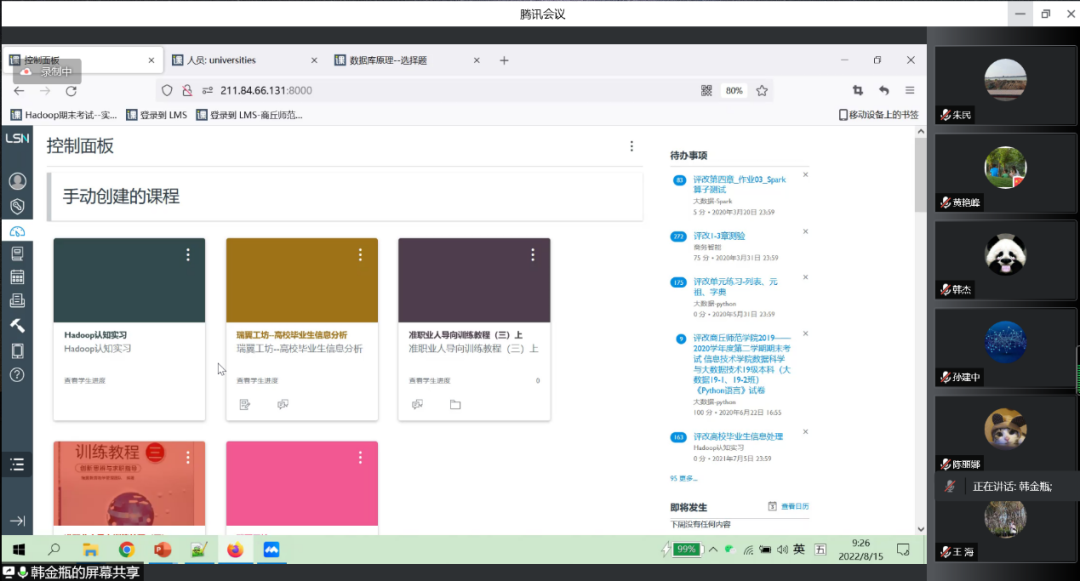Viewport: 1080px width, 581px height.
Task: Click the golden brown 瑞翼工坊 card header
Action: point(302,280)
